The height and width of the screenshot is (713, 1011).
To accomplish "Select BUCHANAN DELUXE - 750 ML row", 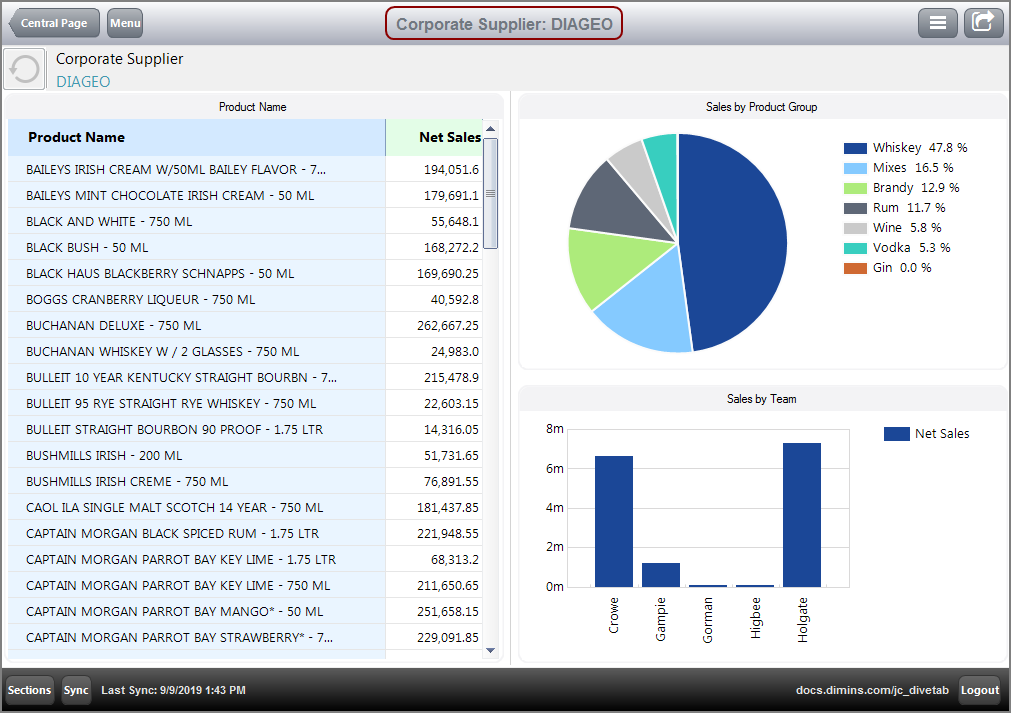I will tap(245, 326).
